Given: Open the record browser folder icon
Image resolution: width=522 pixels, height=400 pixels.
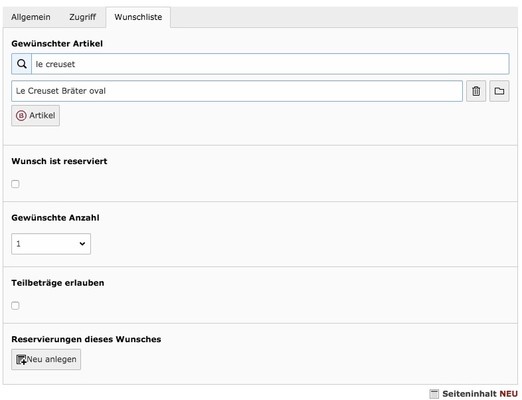Looking at the screenshot, I should (x=499, y=91).
